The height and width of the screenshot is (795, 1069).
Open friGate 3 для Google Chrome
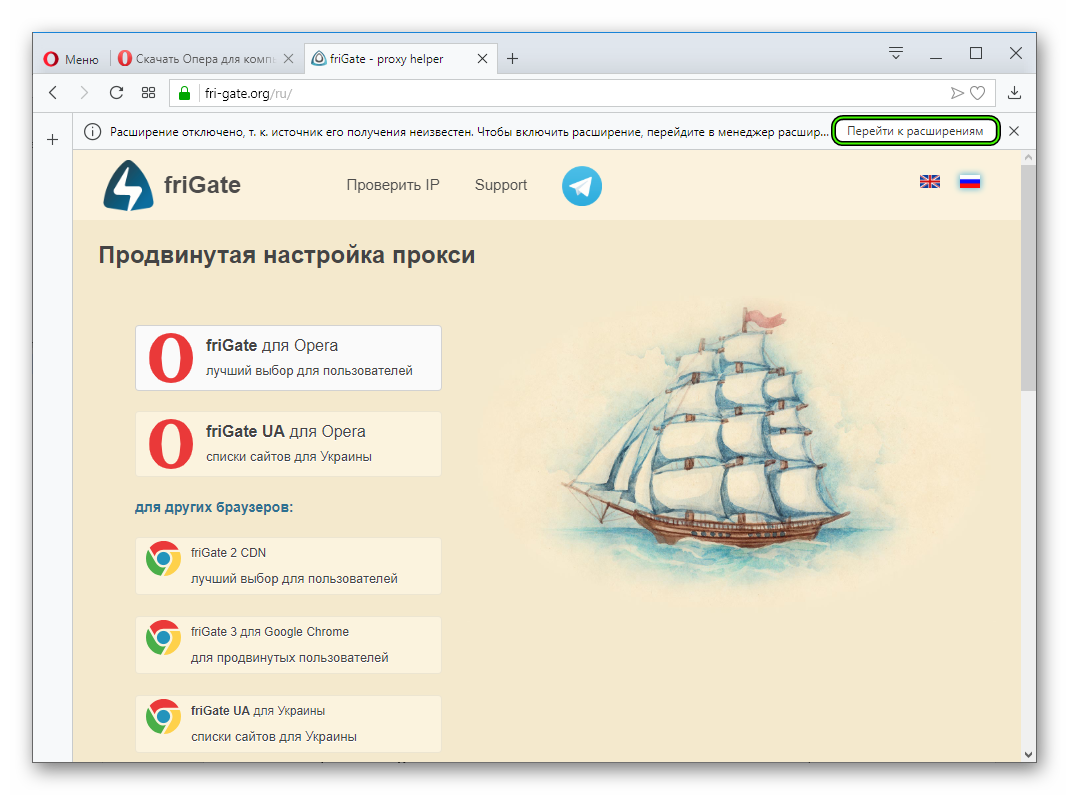[x=288, y=645]
